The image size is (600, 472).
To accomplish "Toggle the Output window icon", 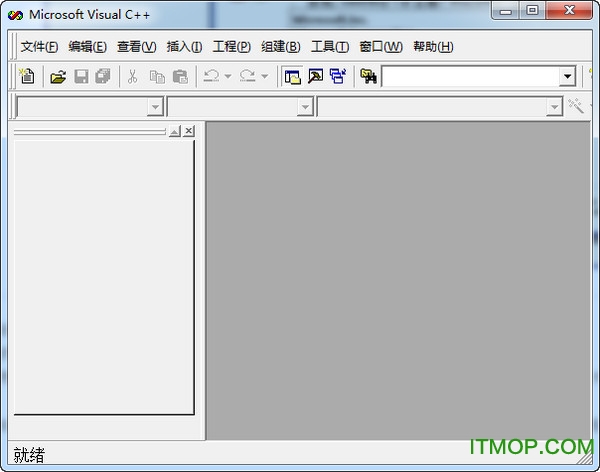I will coord(316,76).
